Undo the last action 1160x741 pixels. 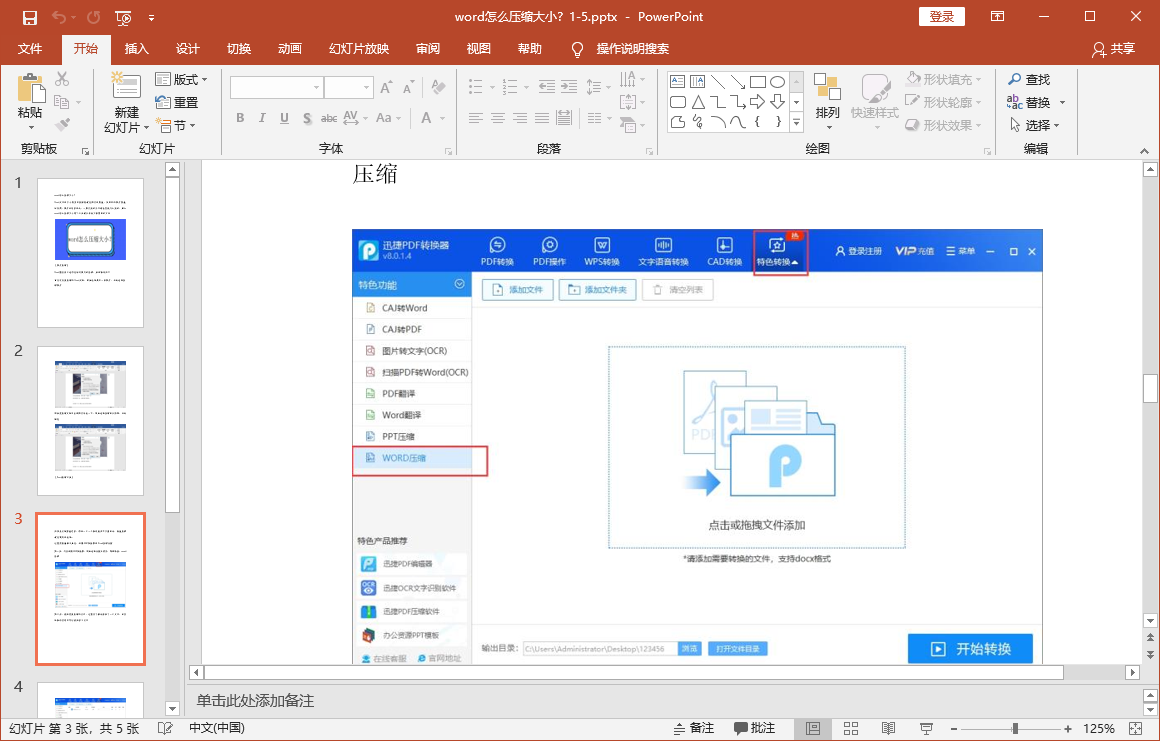click(59, 17)
